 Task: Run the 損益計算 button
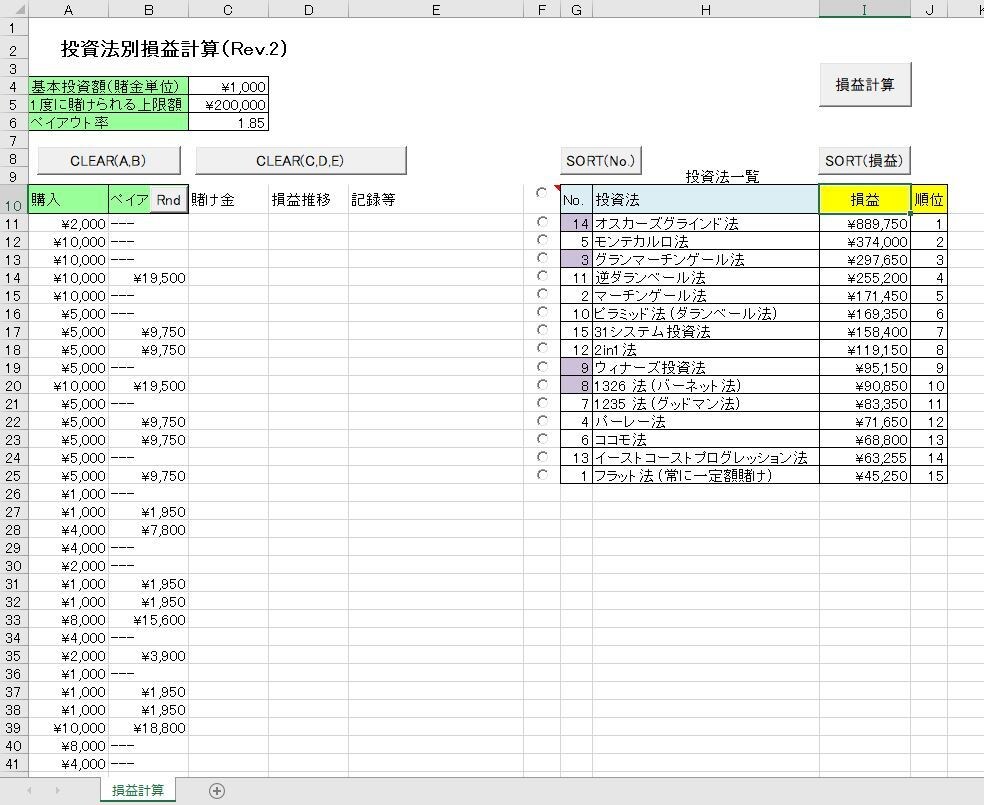[x=865, y=85]
